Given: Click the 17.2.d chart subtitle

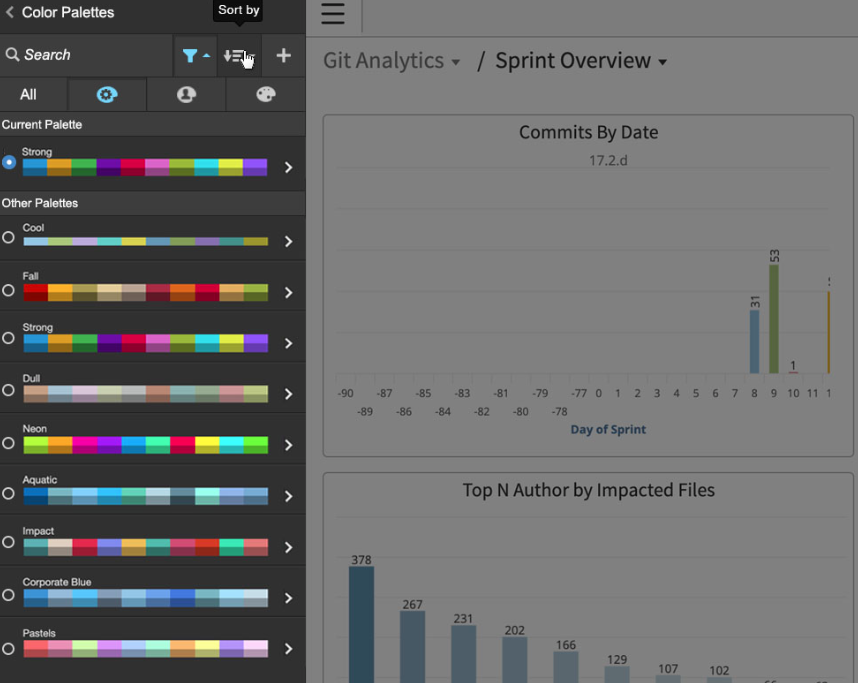Looking at the screenshot, I should tap(608, 160).
